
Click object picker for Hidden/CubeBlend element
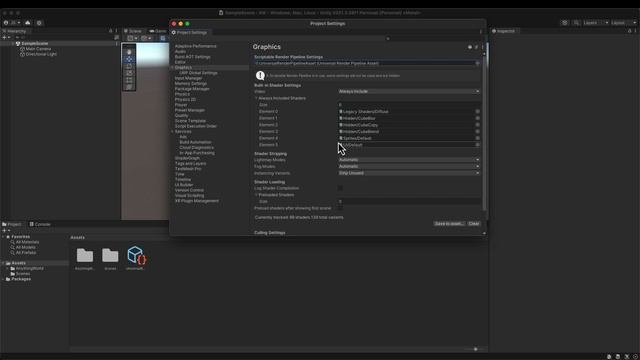point(477,131)
